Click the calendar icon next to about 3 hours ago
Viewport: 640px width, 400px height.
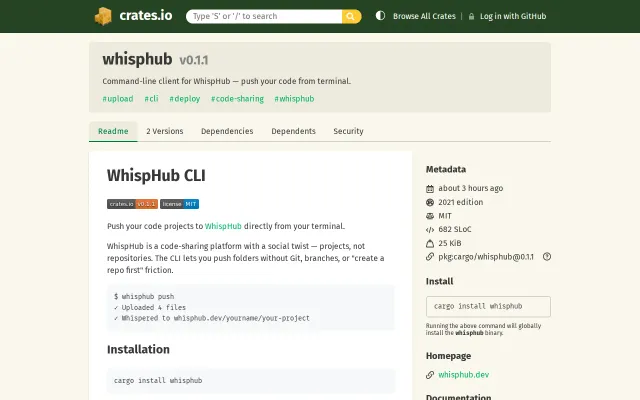click(430, 189)
